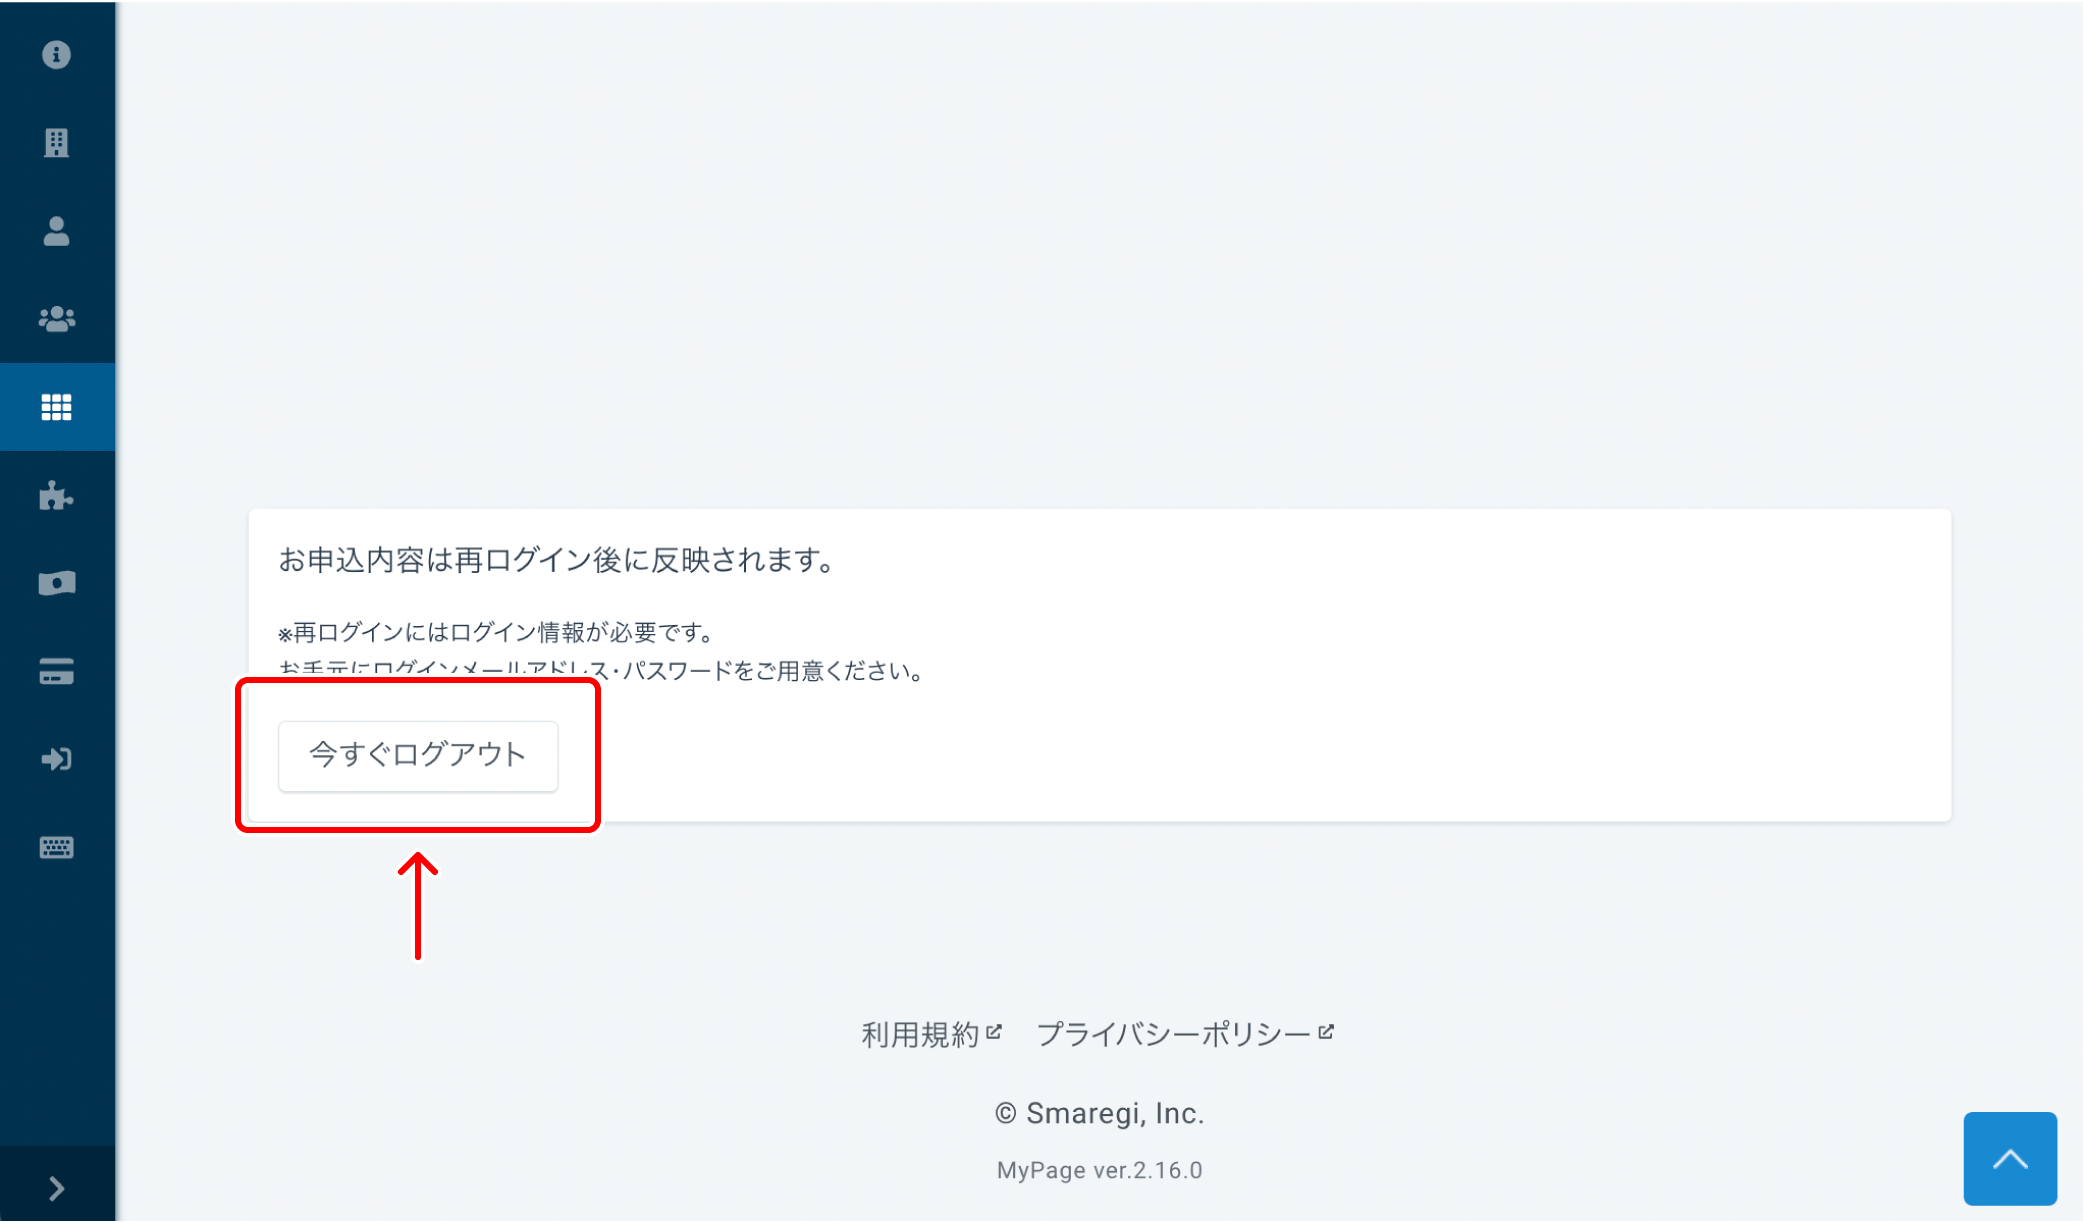Viewport: 2083px width, 1223px height.
Task: Open the 利用規約 link
Action: [x=920, y=1035]
